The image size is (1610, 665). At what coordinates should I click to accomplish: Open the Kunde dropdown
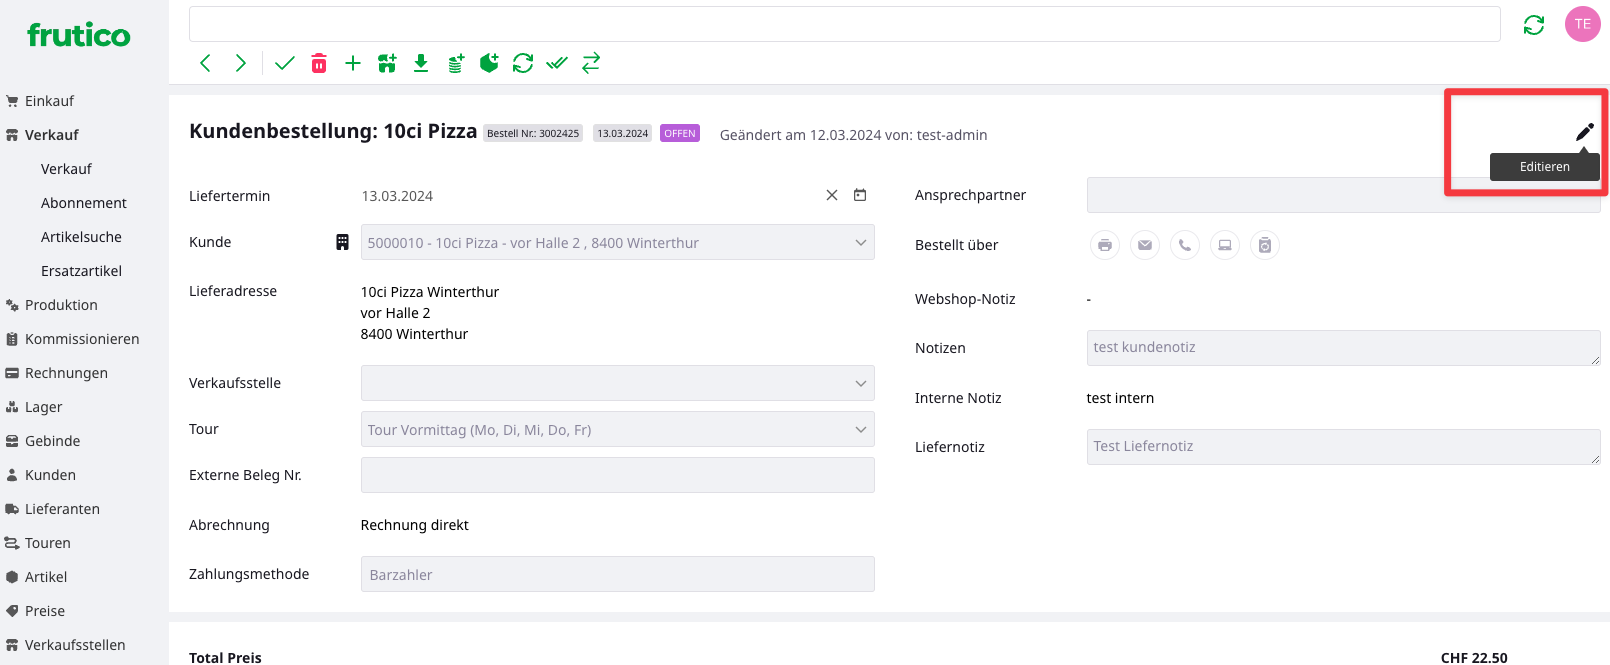[617, 243]
